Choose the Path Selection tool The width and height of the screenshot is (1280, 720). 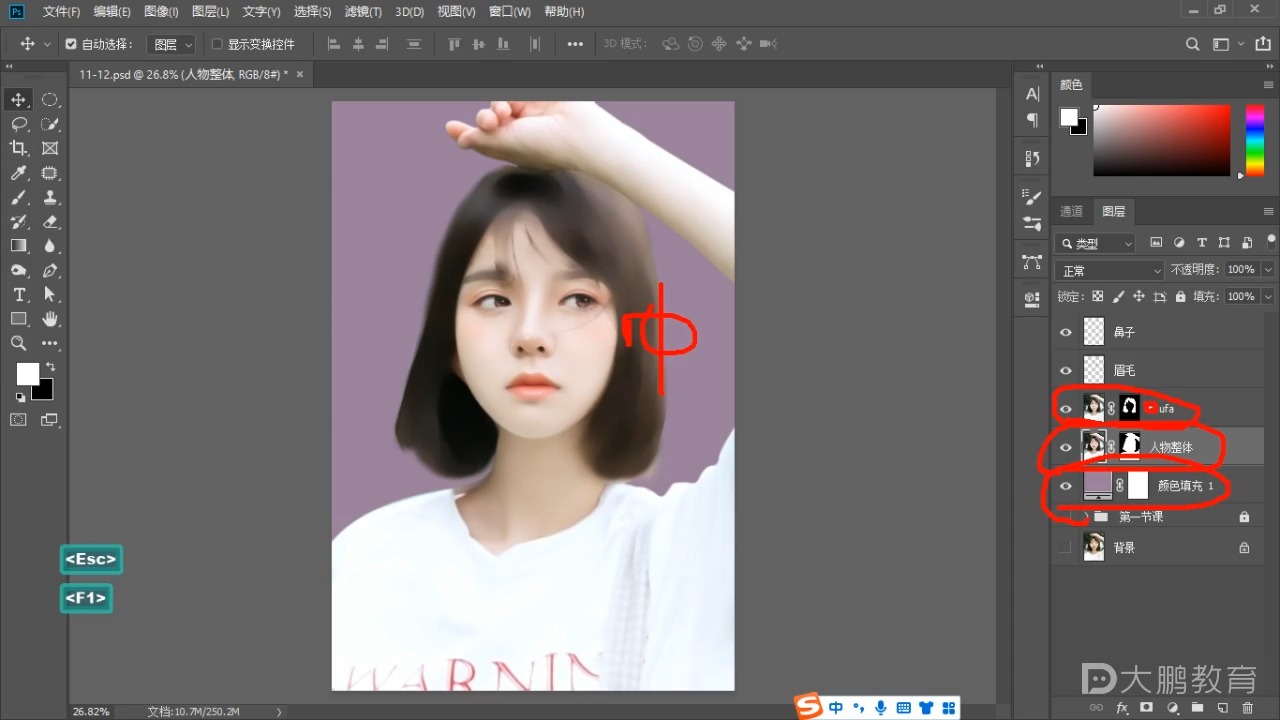click(x=50, y=295)
